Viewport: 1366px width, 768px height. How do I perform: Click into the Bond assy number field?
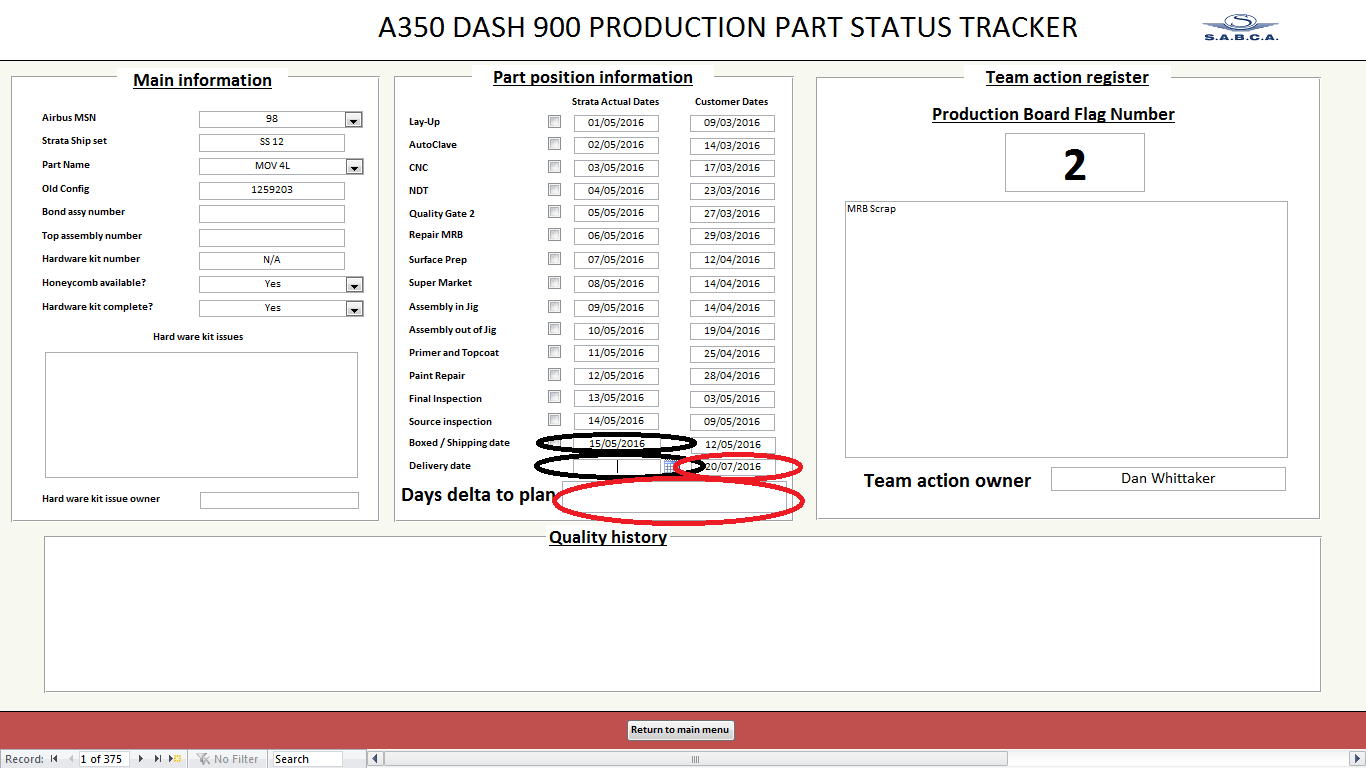click(272, 213)
